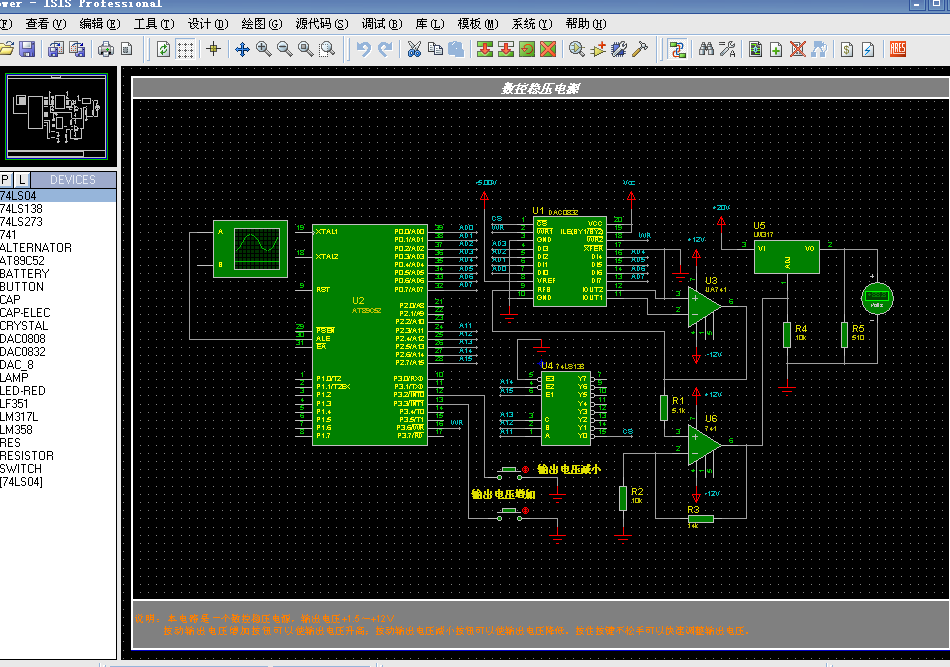Toggle the Wire Autorouter icon

677,49
